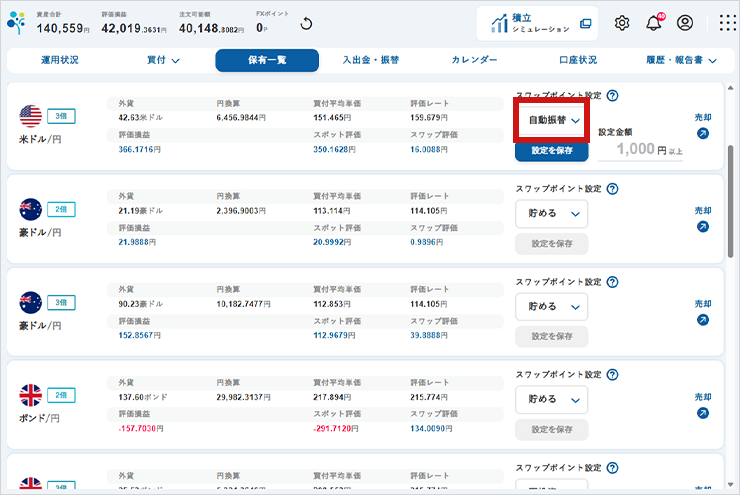Screen dimensions: 740x495
Task: Click UK flag in ポンド/円 2倍 row
Action: coord(31,395)
